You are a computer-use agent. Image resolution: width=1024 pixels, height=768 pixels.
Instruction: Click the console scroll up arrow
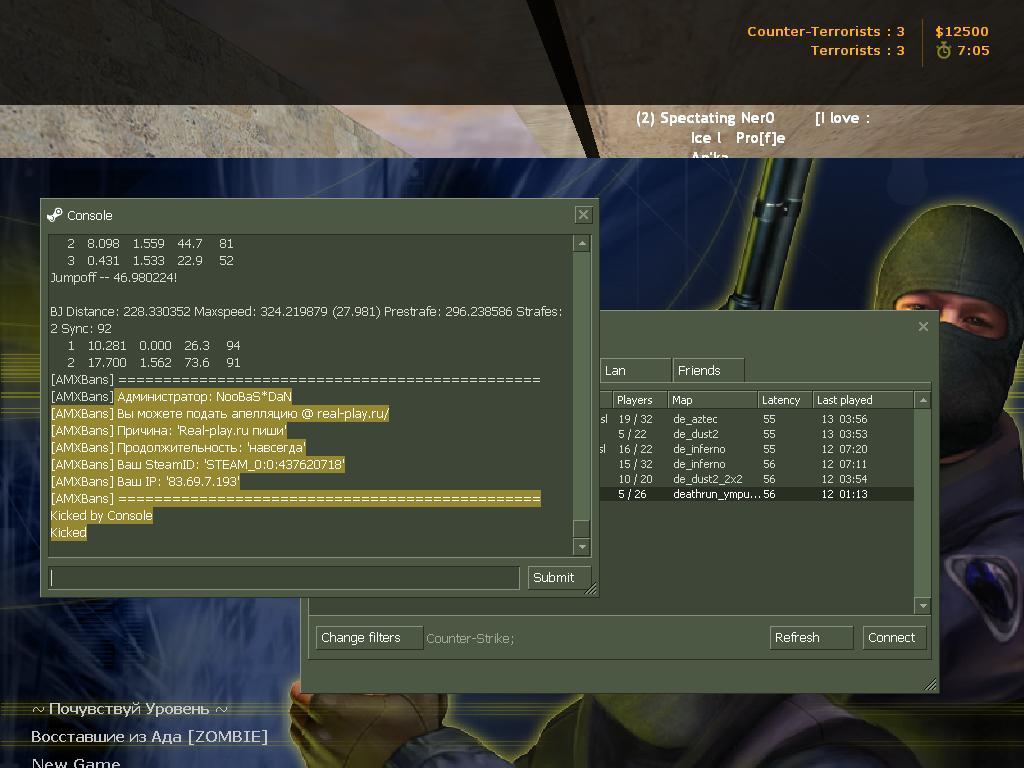pyautogui.click(x=581, y=244)
